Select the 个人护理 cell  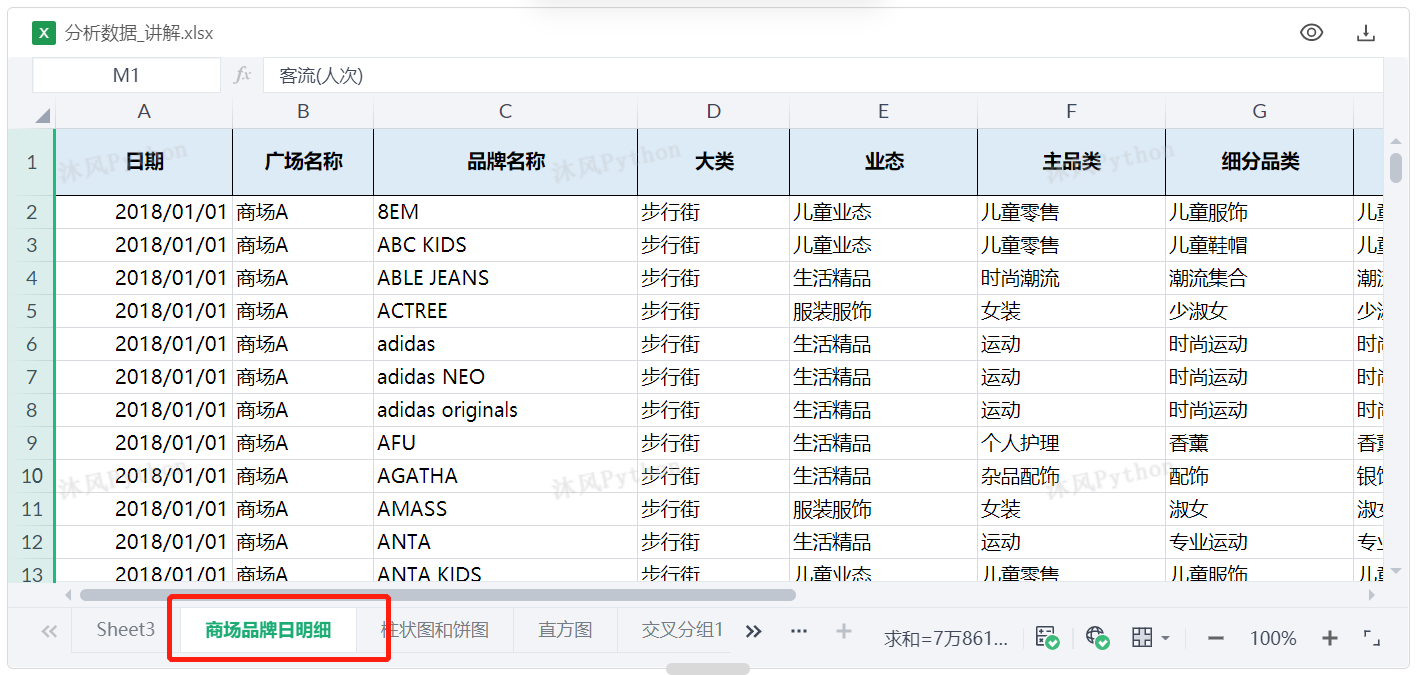click(1071, 443)
